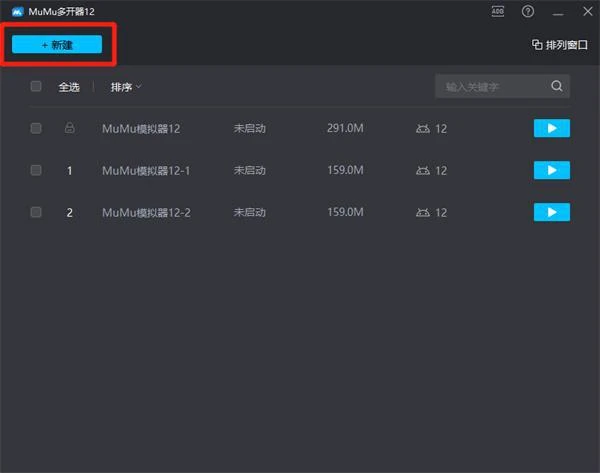Image resolution: width=600 pixels, height=473 pixels.
Task: Check the box for MuMu模拟器12
Action: point(36,128)
